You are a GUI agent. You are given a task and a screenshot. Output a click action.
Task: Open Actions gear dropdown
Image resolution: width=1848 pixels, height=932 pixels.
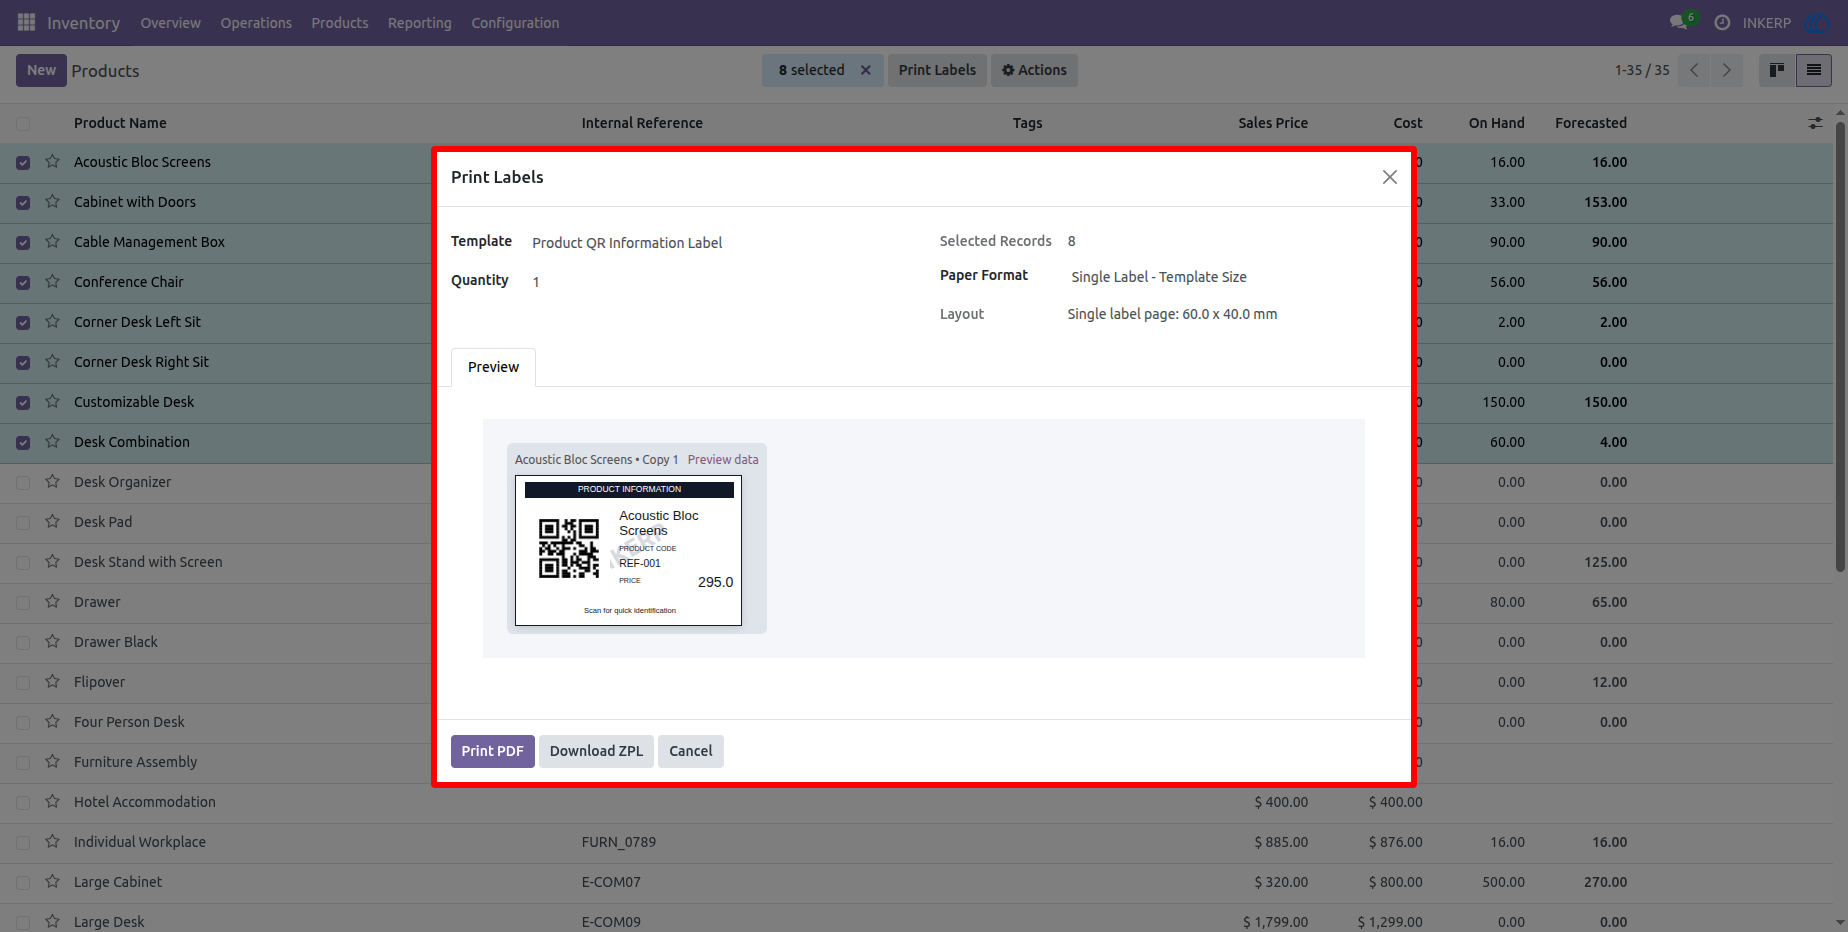point(1034,70)
